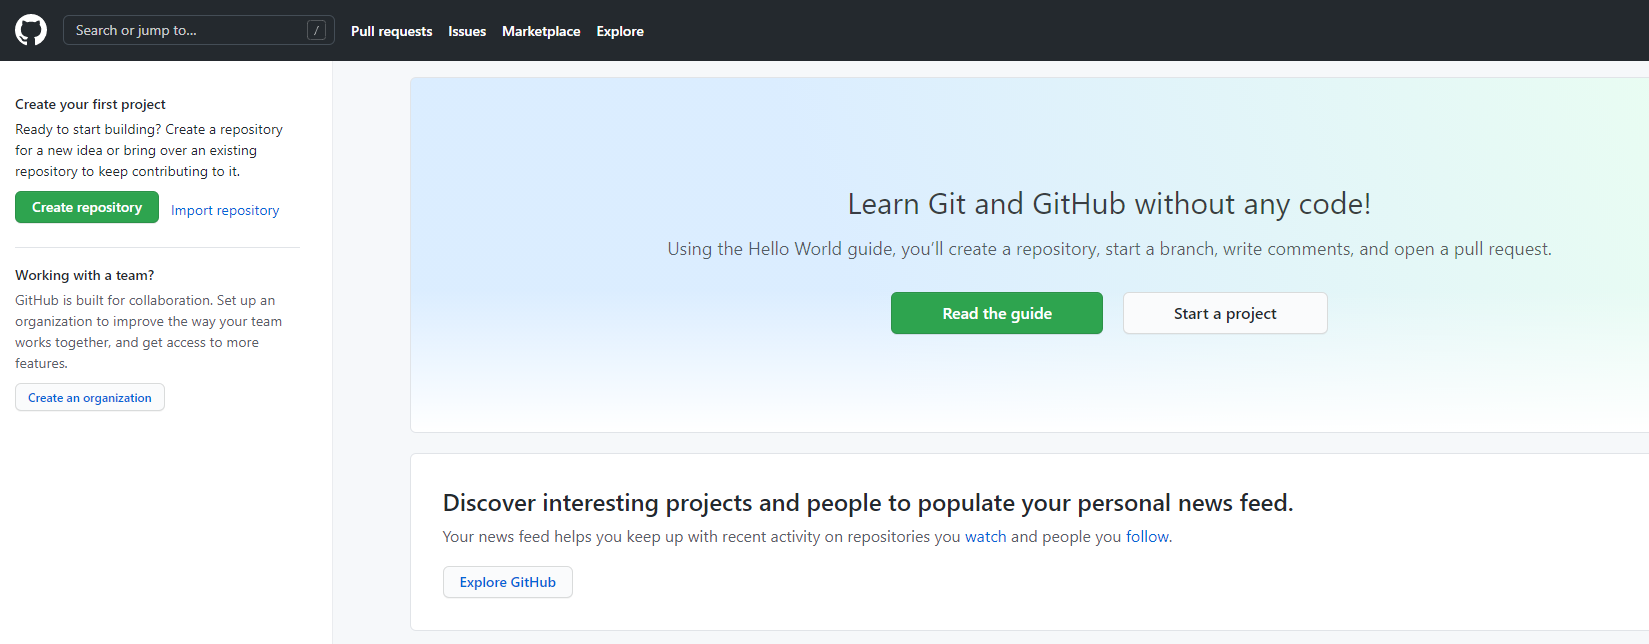1649x644 pixels.
Task: Open Pull requests in top navigation
Action: (391, 31)
